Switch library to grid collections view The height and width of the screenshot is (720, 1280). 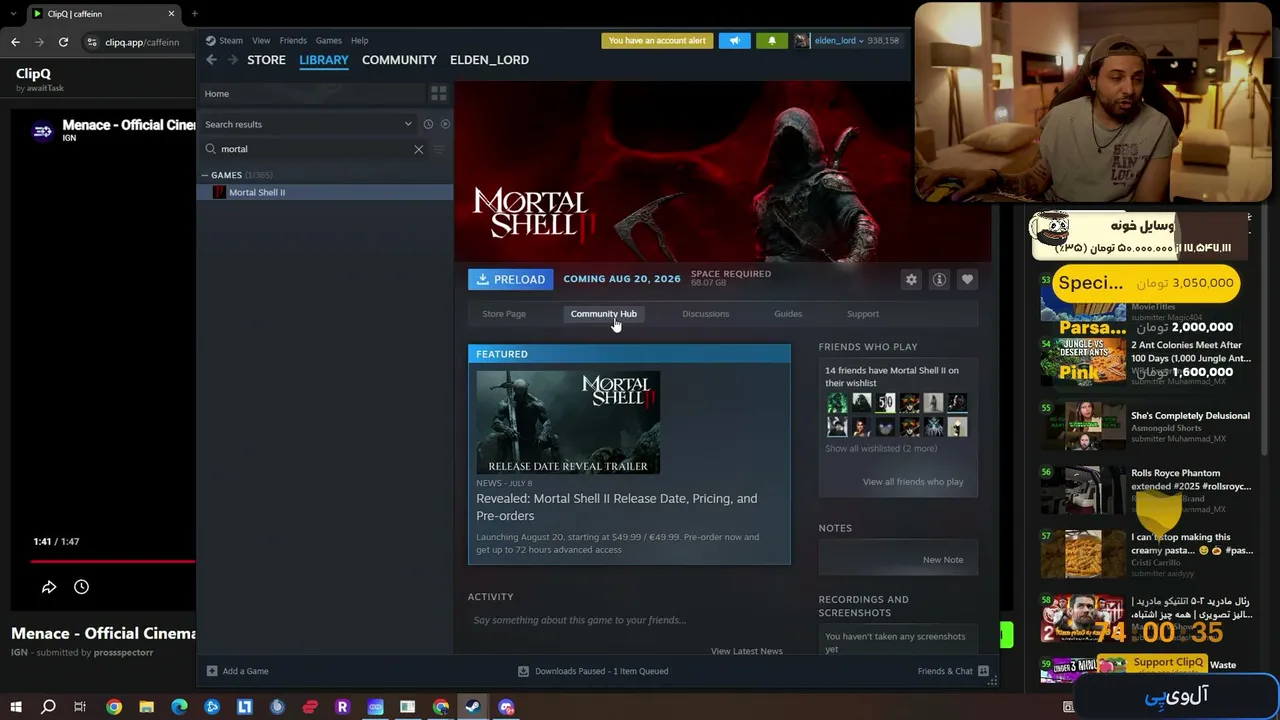pos(438,93)
